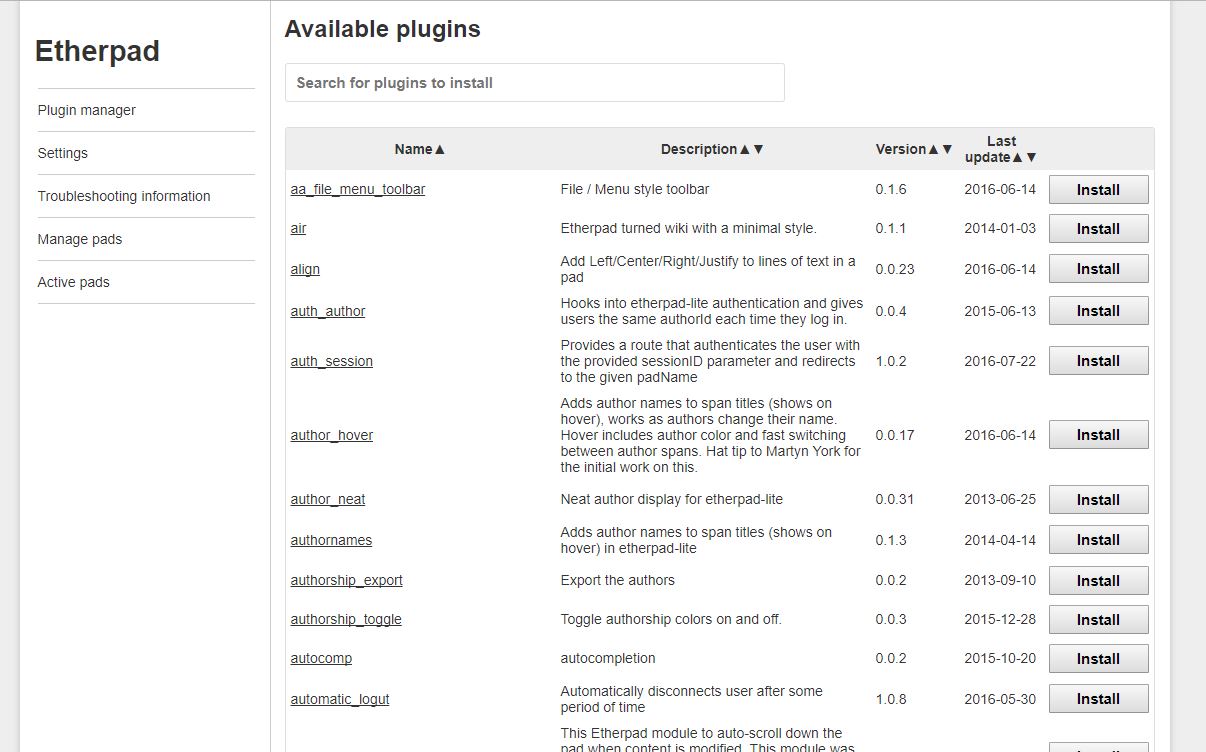Sort by Last update column header
The image size is (1206, 752).
(1000, 149)
